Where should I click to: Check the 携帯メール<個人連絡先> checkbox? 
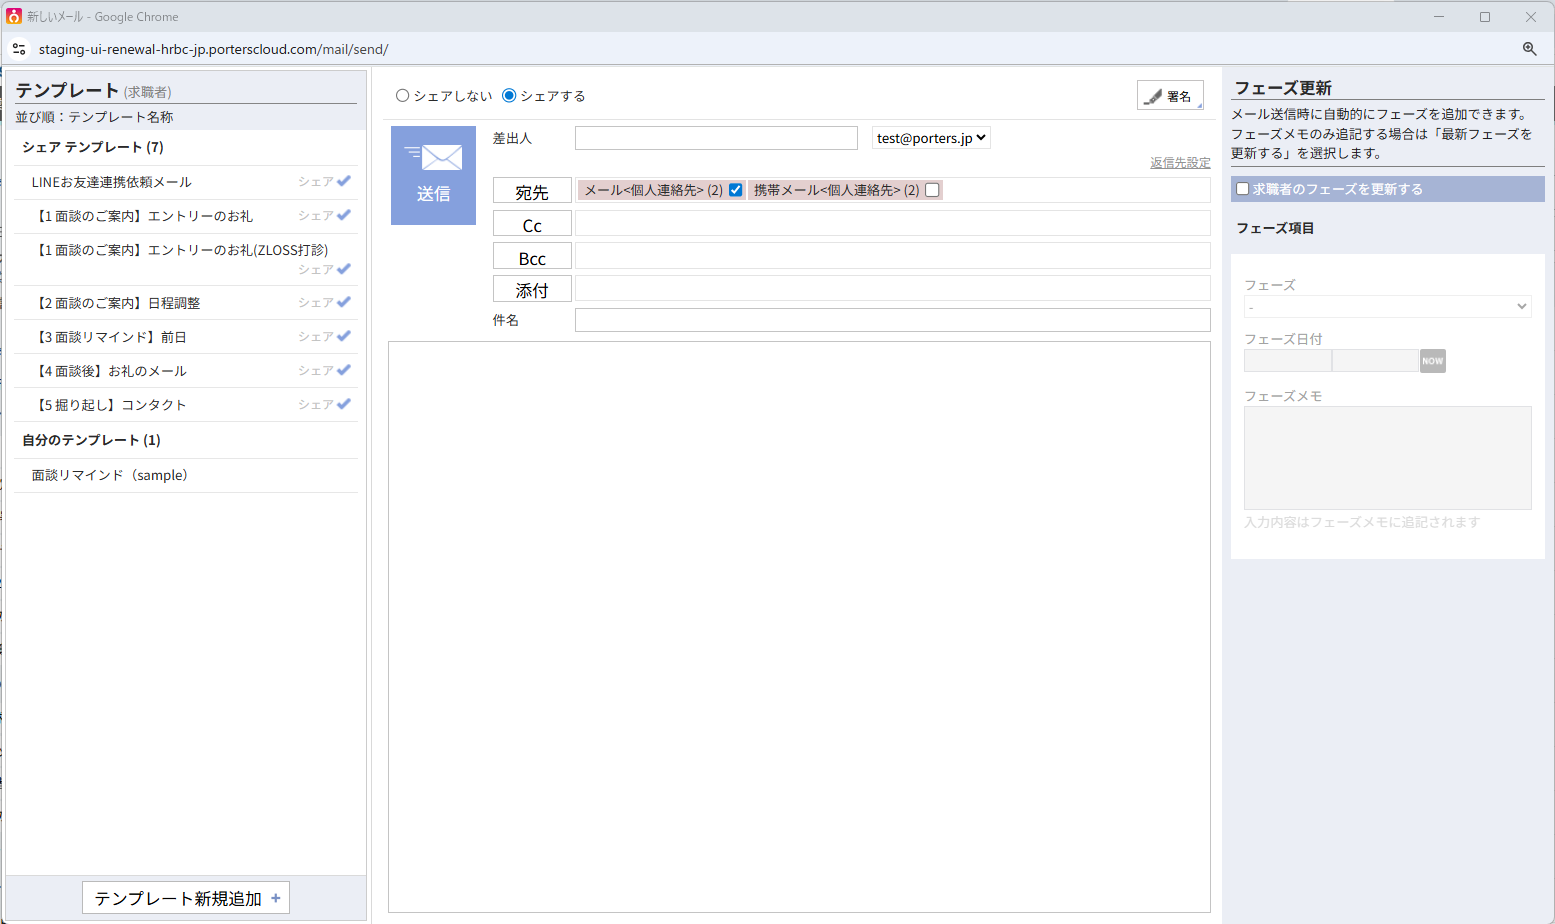pyautogui.click(x=932, y=190)
